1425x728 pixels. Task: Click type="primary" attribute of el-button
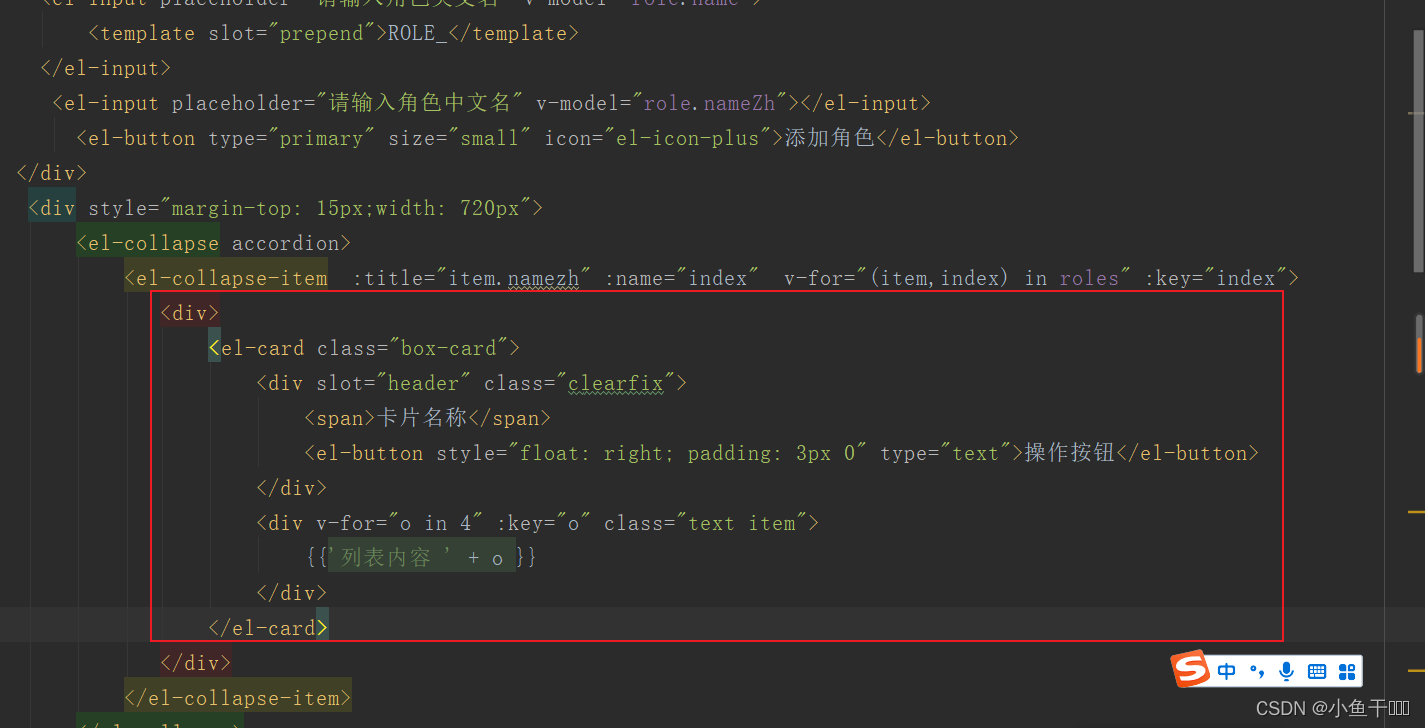tap(292, 138)
